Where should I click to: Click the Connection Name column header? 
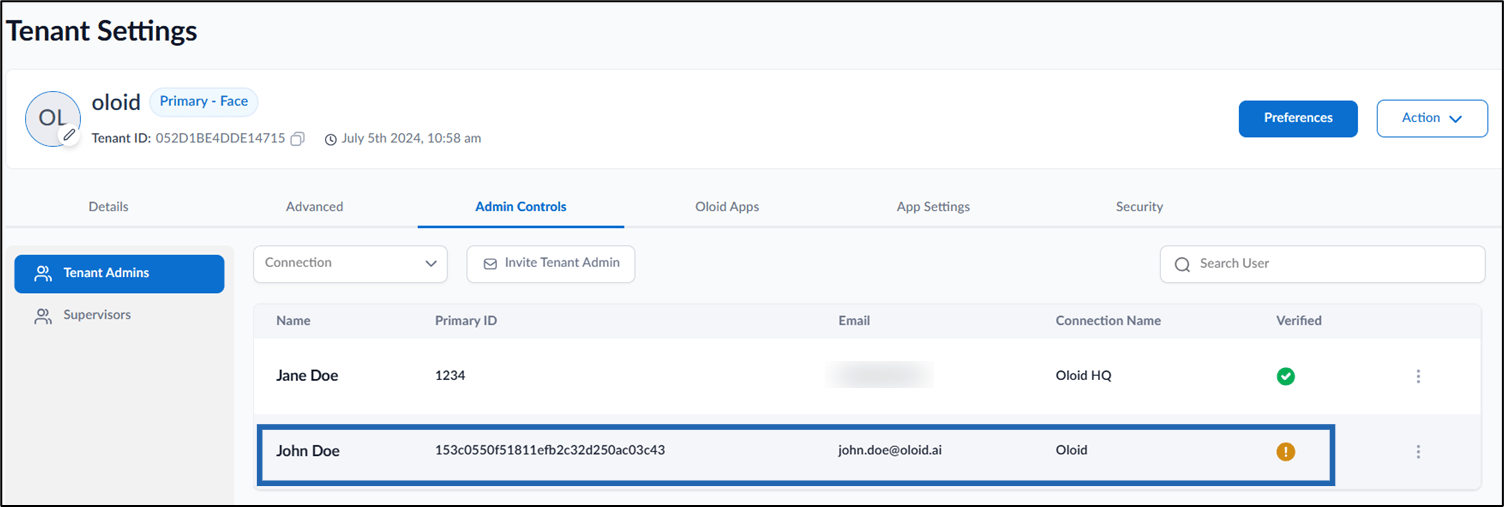(1108, 321)
